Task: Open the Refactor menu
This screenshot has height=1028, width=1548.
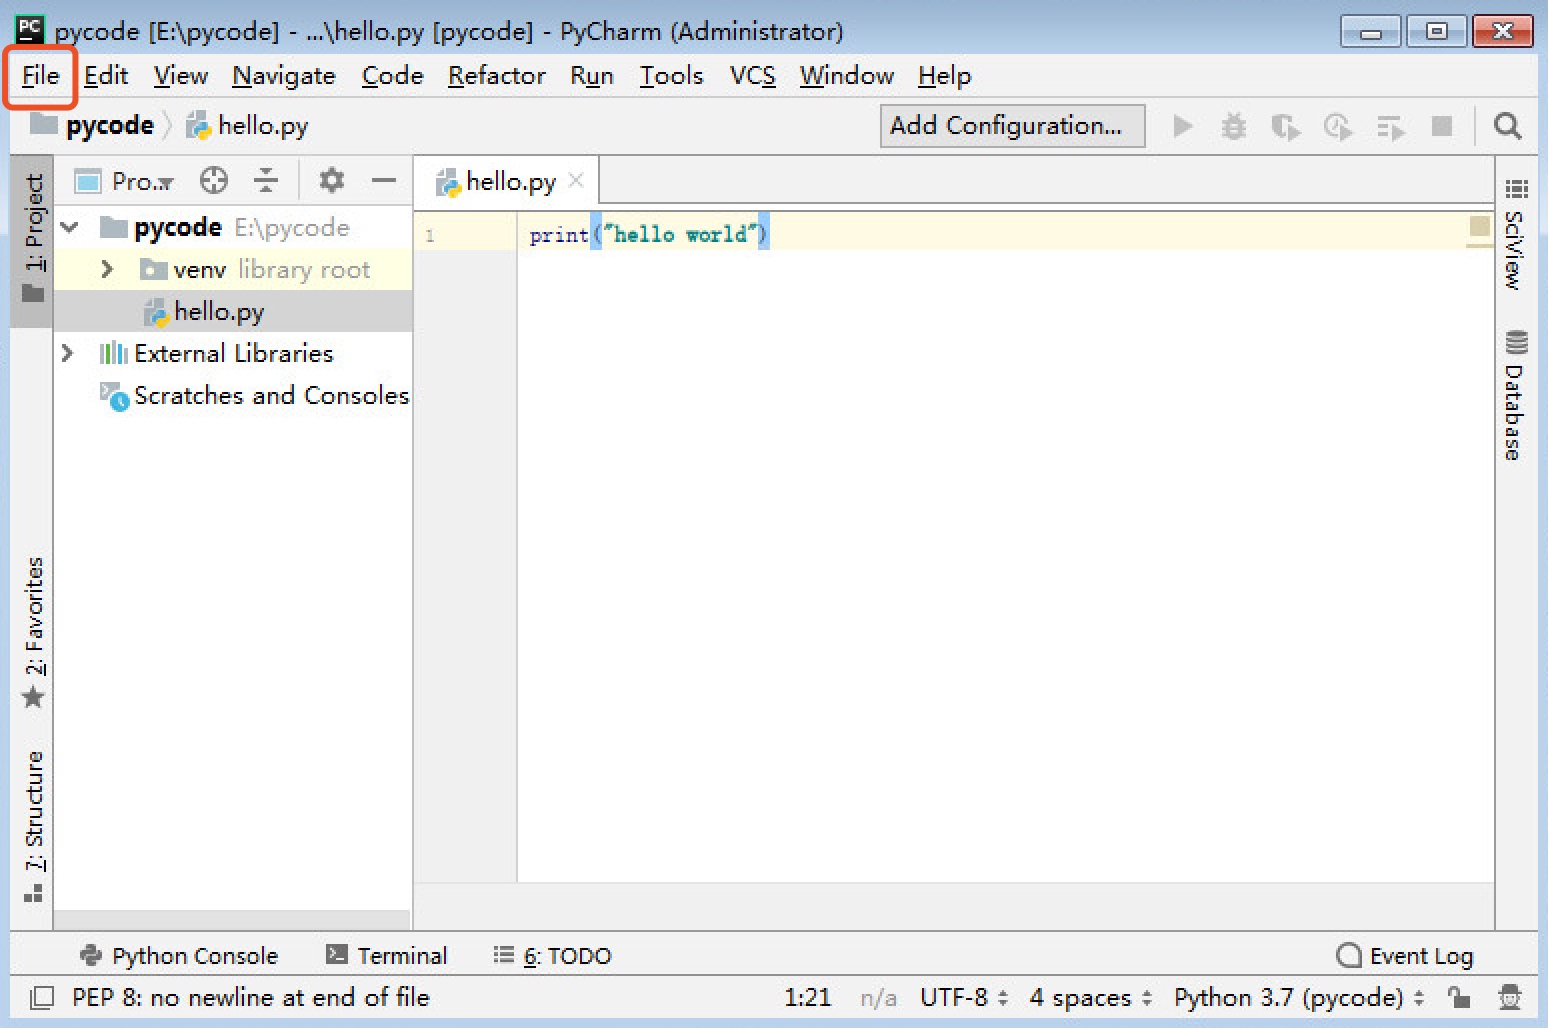Action: (x=497, y=76)
